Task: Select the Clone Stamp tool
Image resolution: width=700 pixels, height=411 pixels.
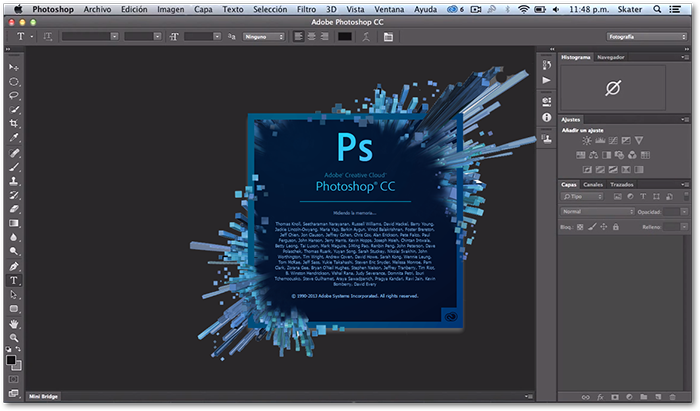Action: click(x=14, y=181)
